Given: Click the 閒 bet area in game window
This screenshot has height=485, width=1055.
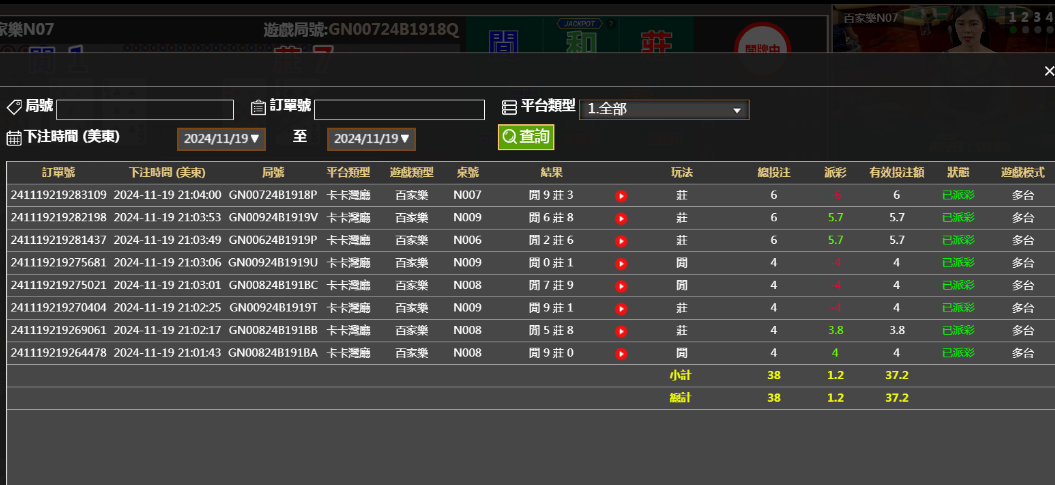Looking at the screenshot, I should pyautogui.click(x=503, y=35).
